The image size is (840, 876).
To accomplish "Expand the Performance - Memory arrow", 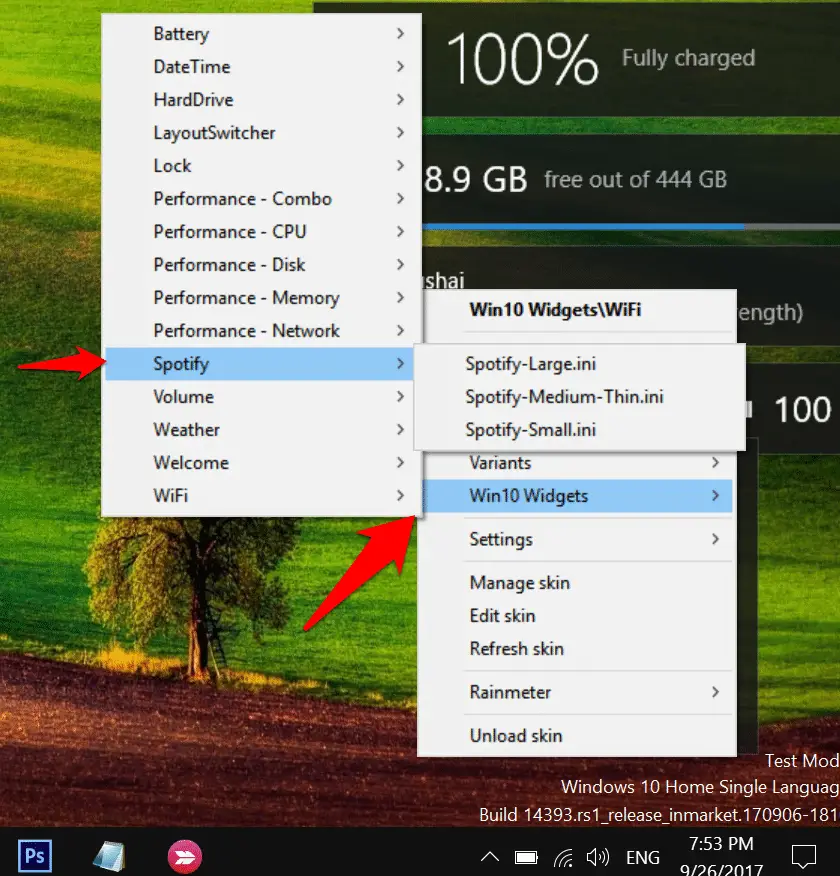I will (400, 297).
